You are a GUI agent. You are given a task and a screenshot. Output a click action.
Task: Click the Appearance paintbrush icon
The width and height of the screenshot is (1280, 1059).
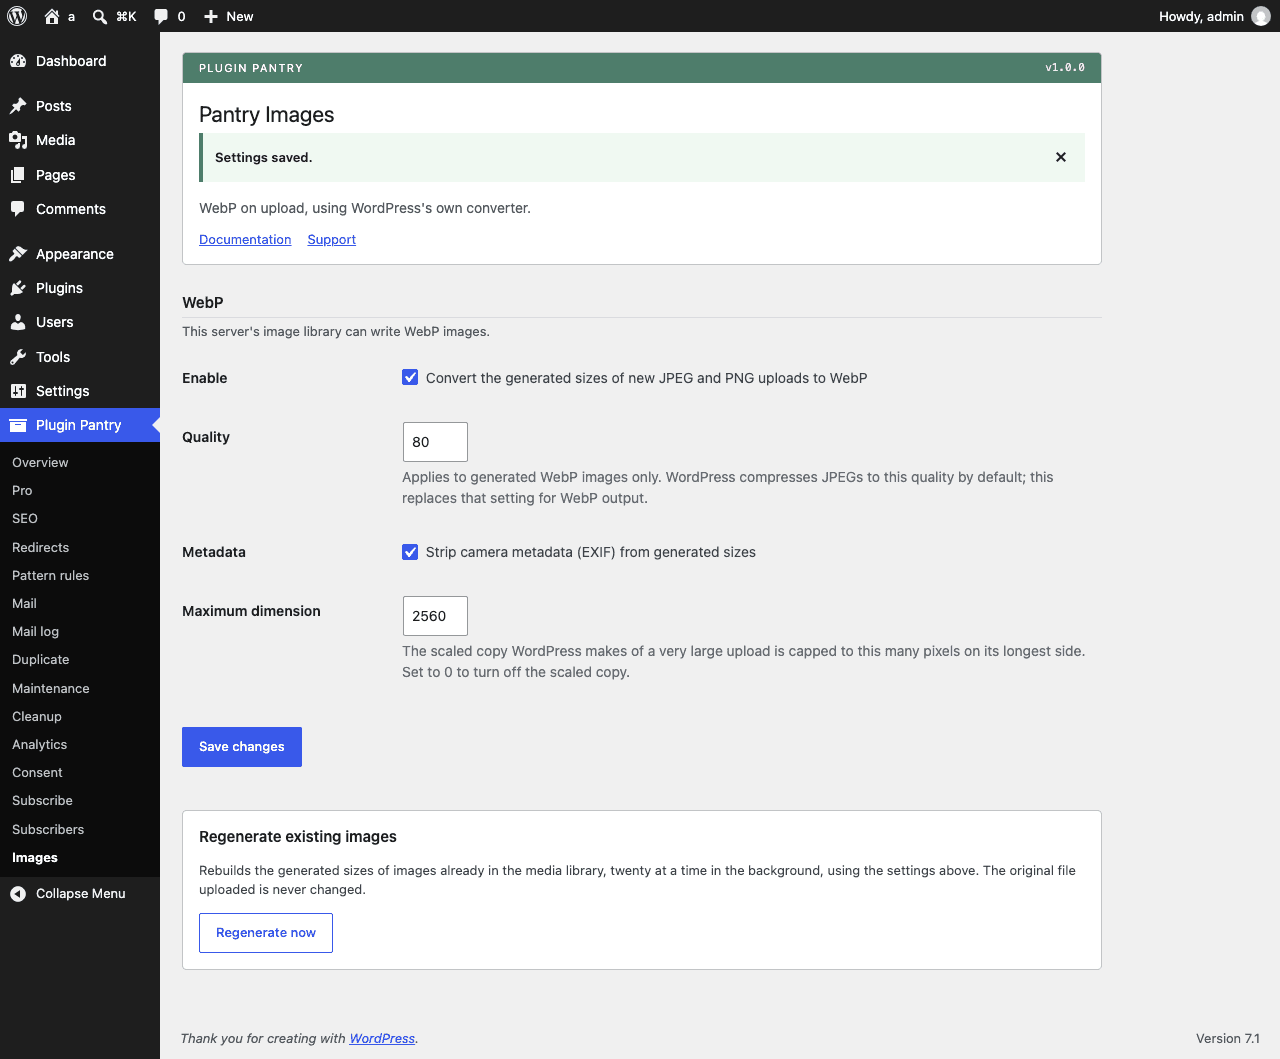(18, 254)
